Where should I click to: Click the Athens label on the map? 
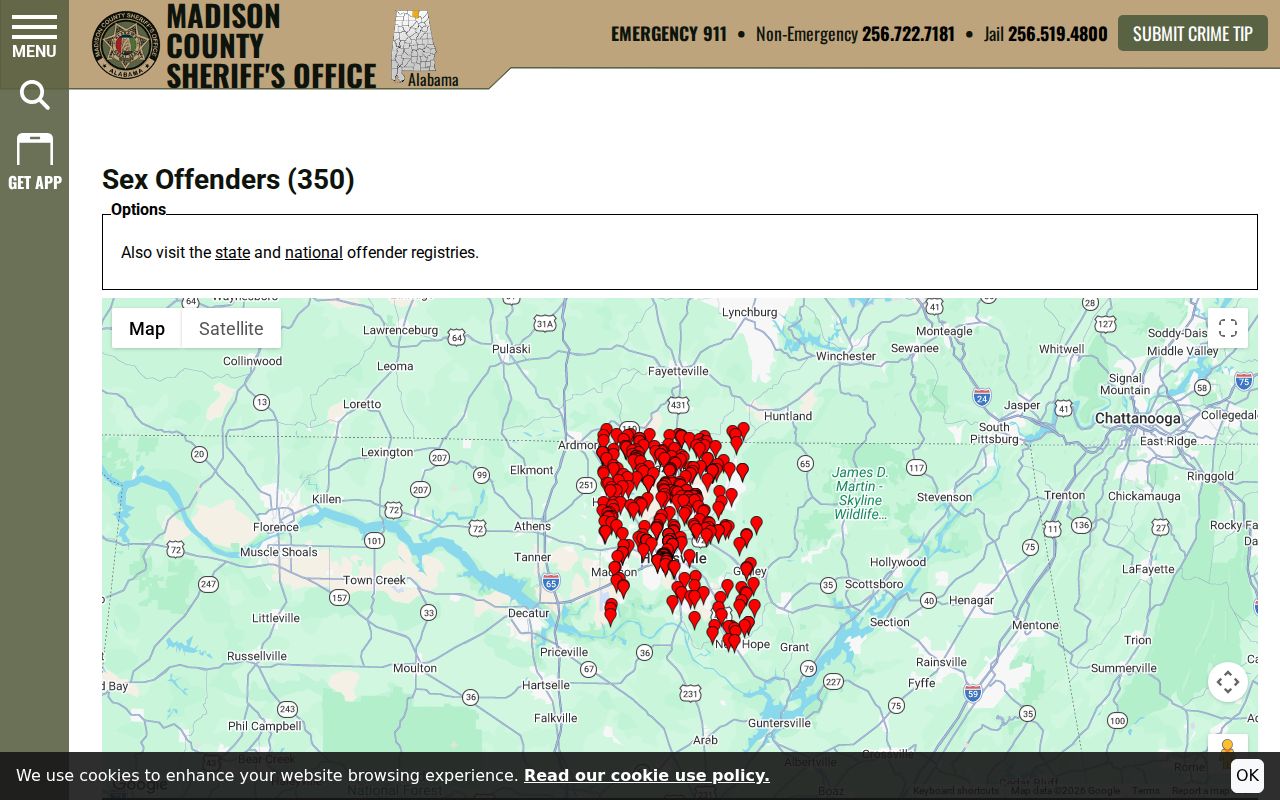click(x=532, y=526)
